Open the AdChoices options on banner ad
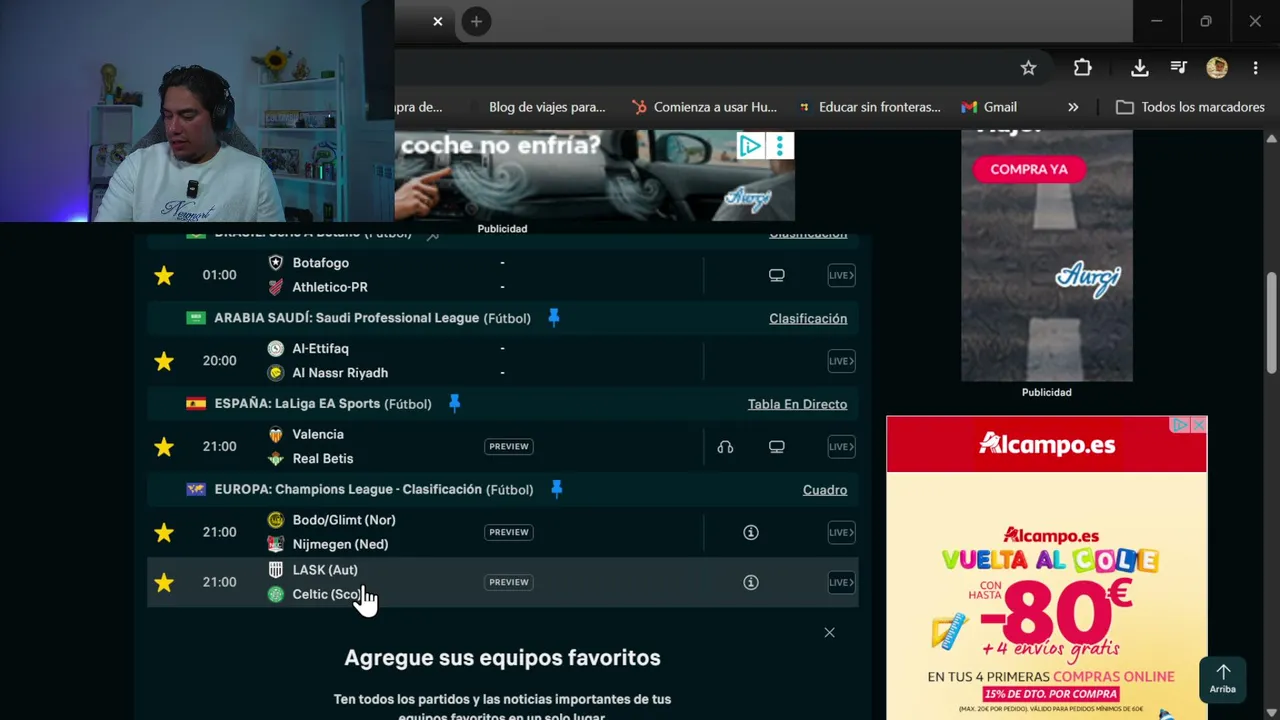This screenshot has height=720, width=1280. click(x=780, y=146)
